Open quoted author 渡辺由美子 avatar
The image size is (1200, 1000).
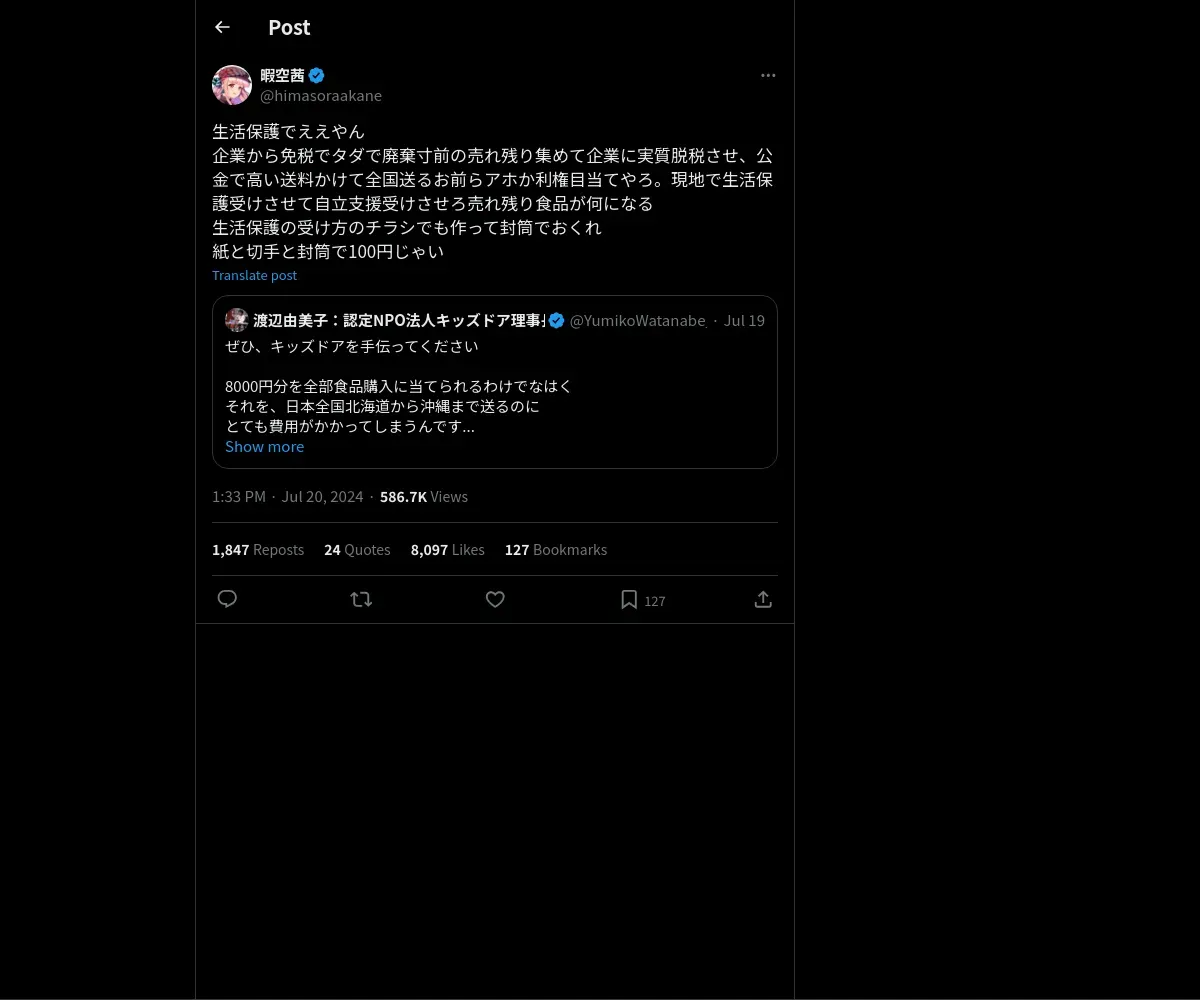236,320
